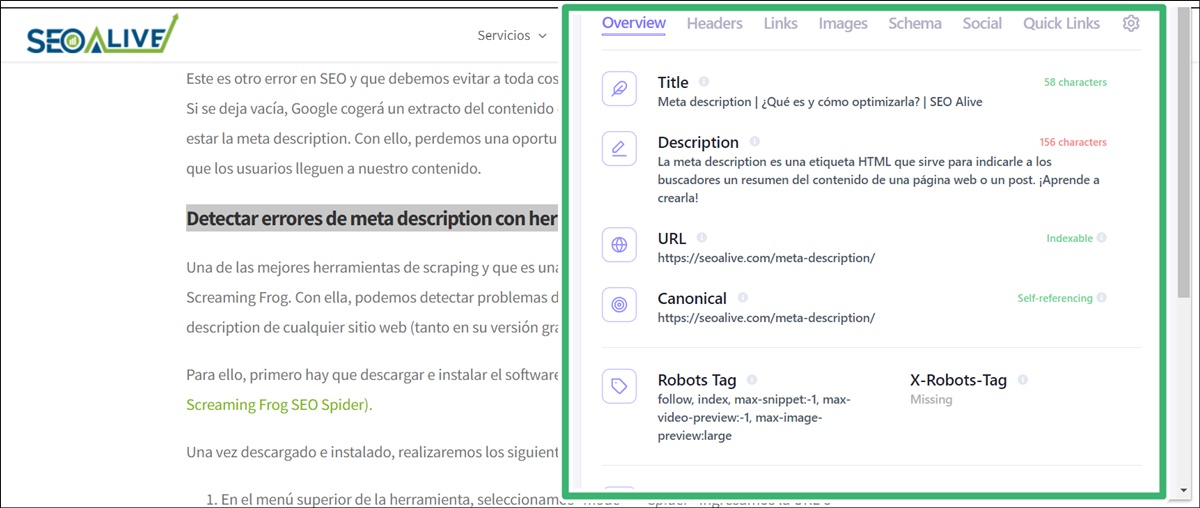Switch to the Headers tab
1200x508 pixels.
click(x=715, y=23)
